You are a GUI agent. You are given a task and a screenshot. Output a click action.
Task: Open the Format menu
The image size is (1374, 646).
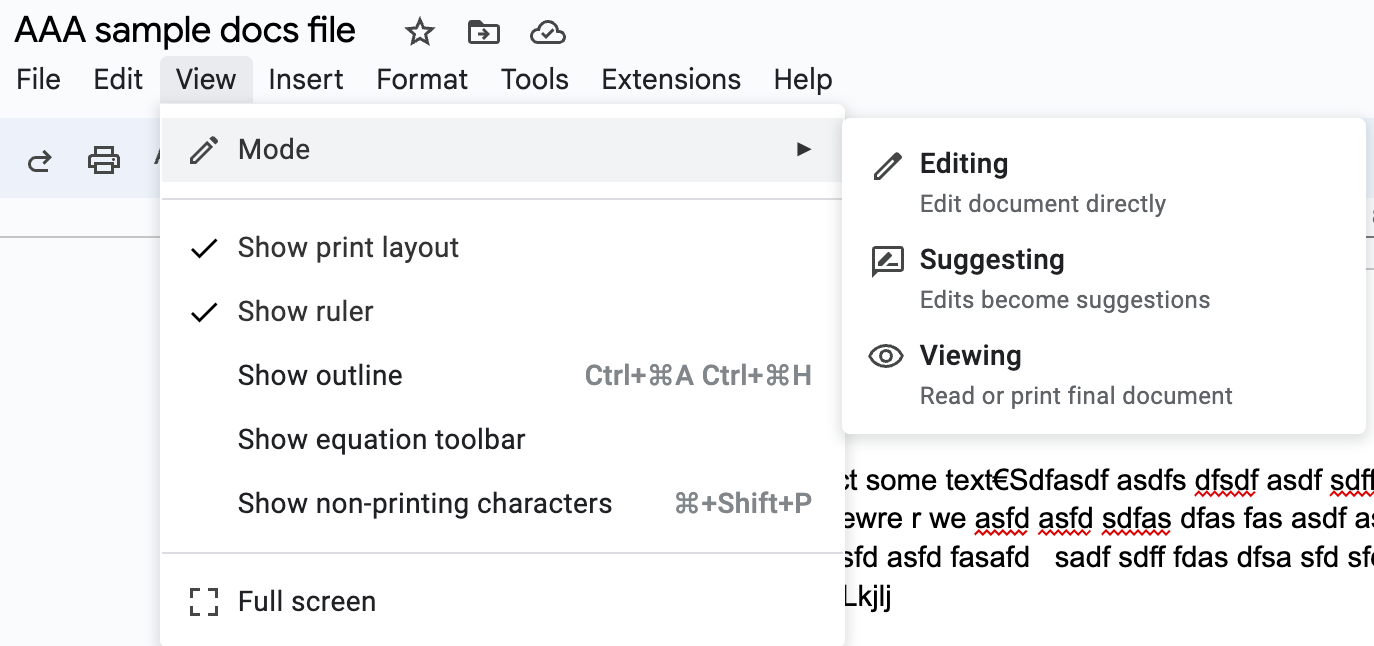point(422,80)
